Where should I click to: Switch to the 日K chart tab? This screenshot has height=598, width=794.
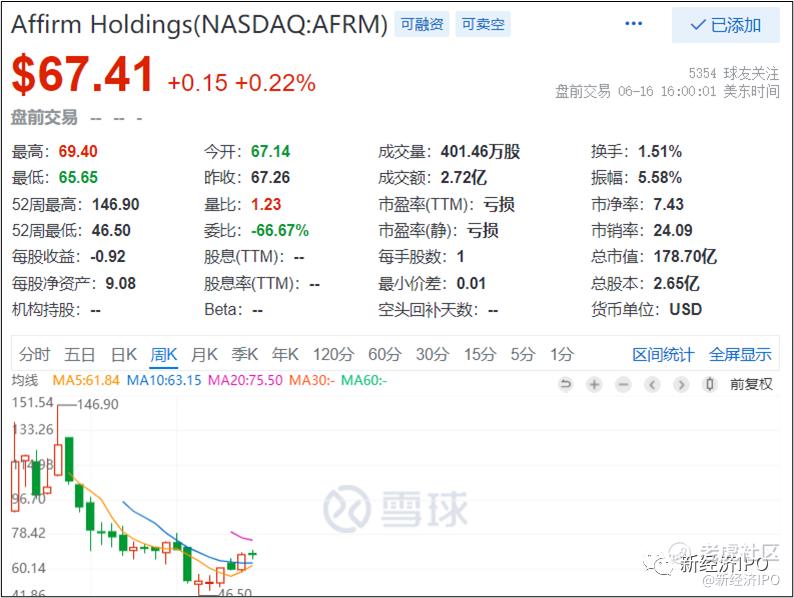point(124,354)
